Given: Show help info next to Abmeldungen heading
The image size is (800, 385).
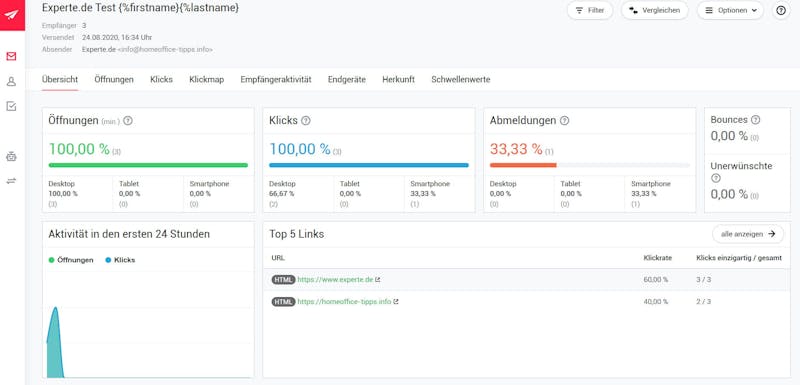Looking at the screenshot, I should pos(564,121).
